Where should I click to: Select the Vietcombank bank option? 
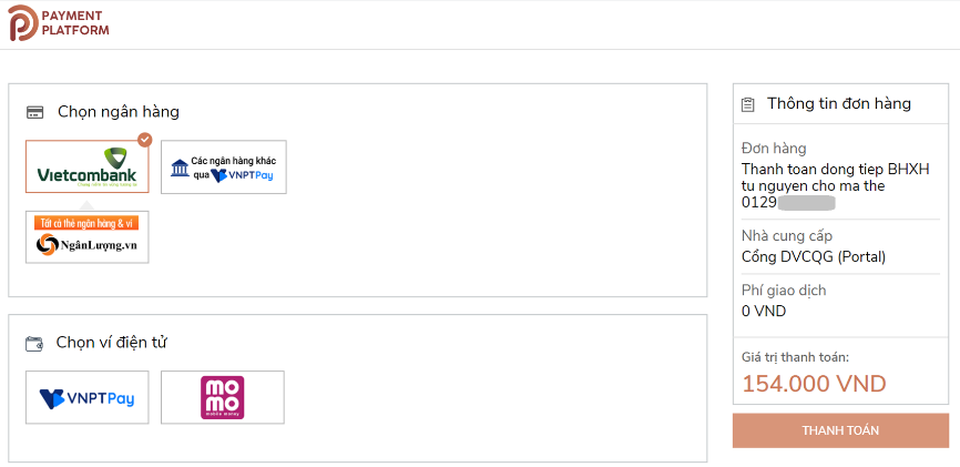pyautogui.click(x=87, y=166)
